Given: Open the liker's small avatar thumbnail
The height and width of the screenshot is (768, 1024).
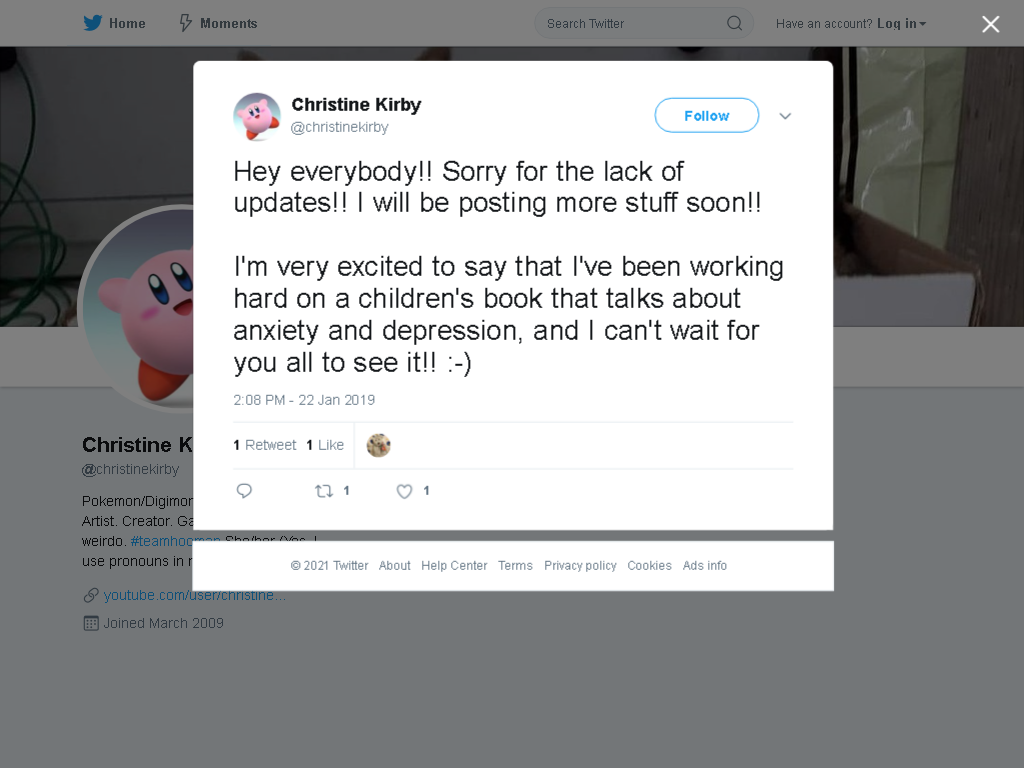Looking at the screenshot, I should click(x=378, y=445).
